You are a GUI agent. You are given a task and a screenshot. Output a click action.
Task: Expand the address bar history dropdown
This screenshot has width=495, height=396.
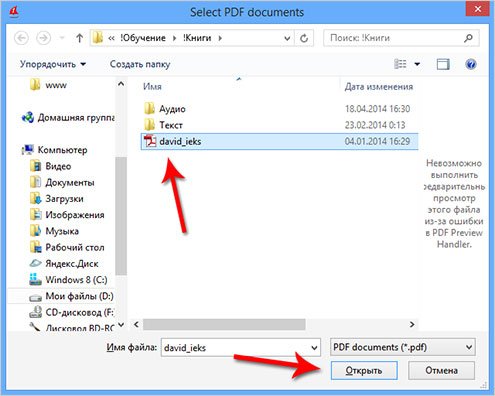[x=287, y=38]
